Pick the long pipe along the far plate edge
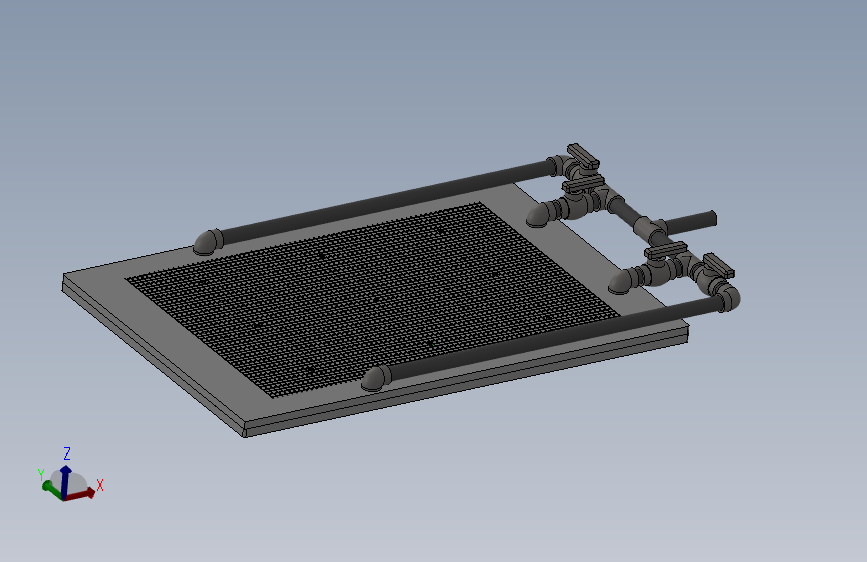Image resolution: width=867 pixels, height=562 pixels. pos(387,202)
